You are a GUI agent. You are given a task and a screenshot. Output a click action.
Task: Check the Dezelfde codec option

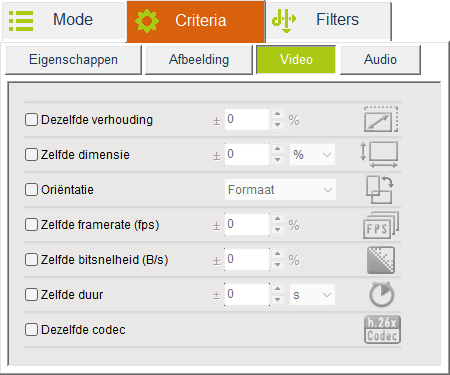tap(31, 330)
